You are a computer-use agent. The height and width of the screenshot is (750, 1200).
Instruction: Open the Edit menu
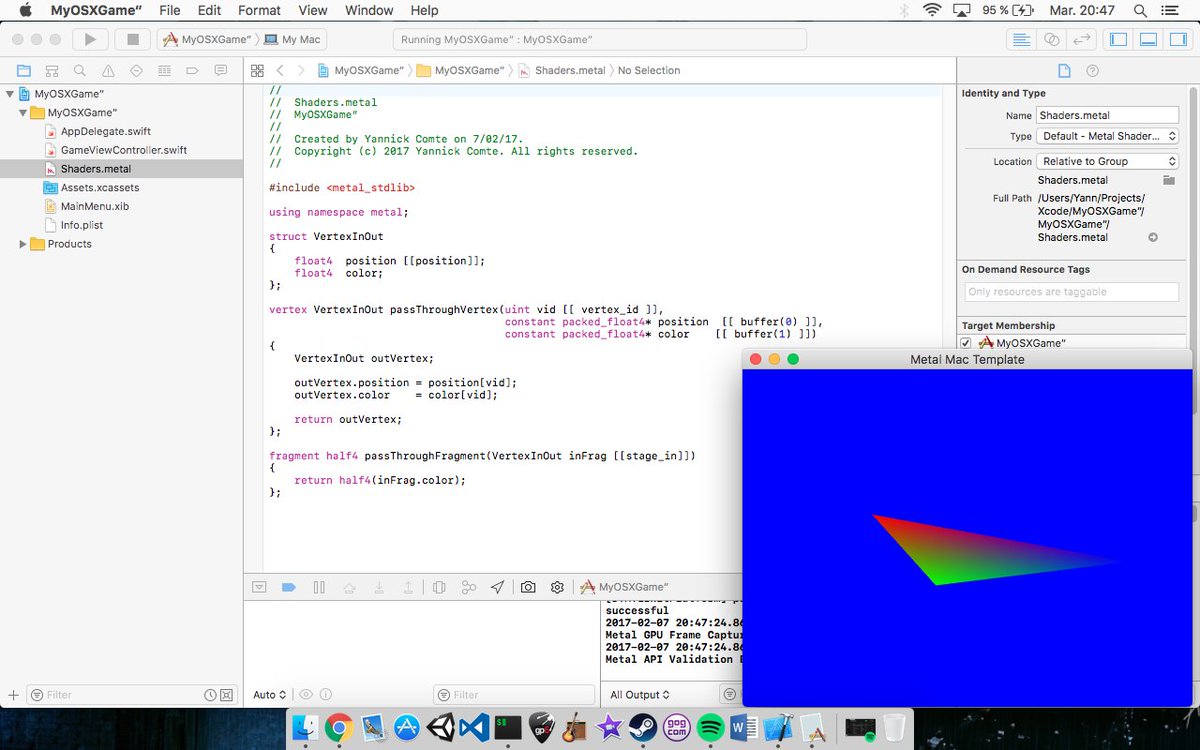[x=209, y=10]
